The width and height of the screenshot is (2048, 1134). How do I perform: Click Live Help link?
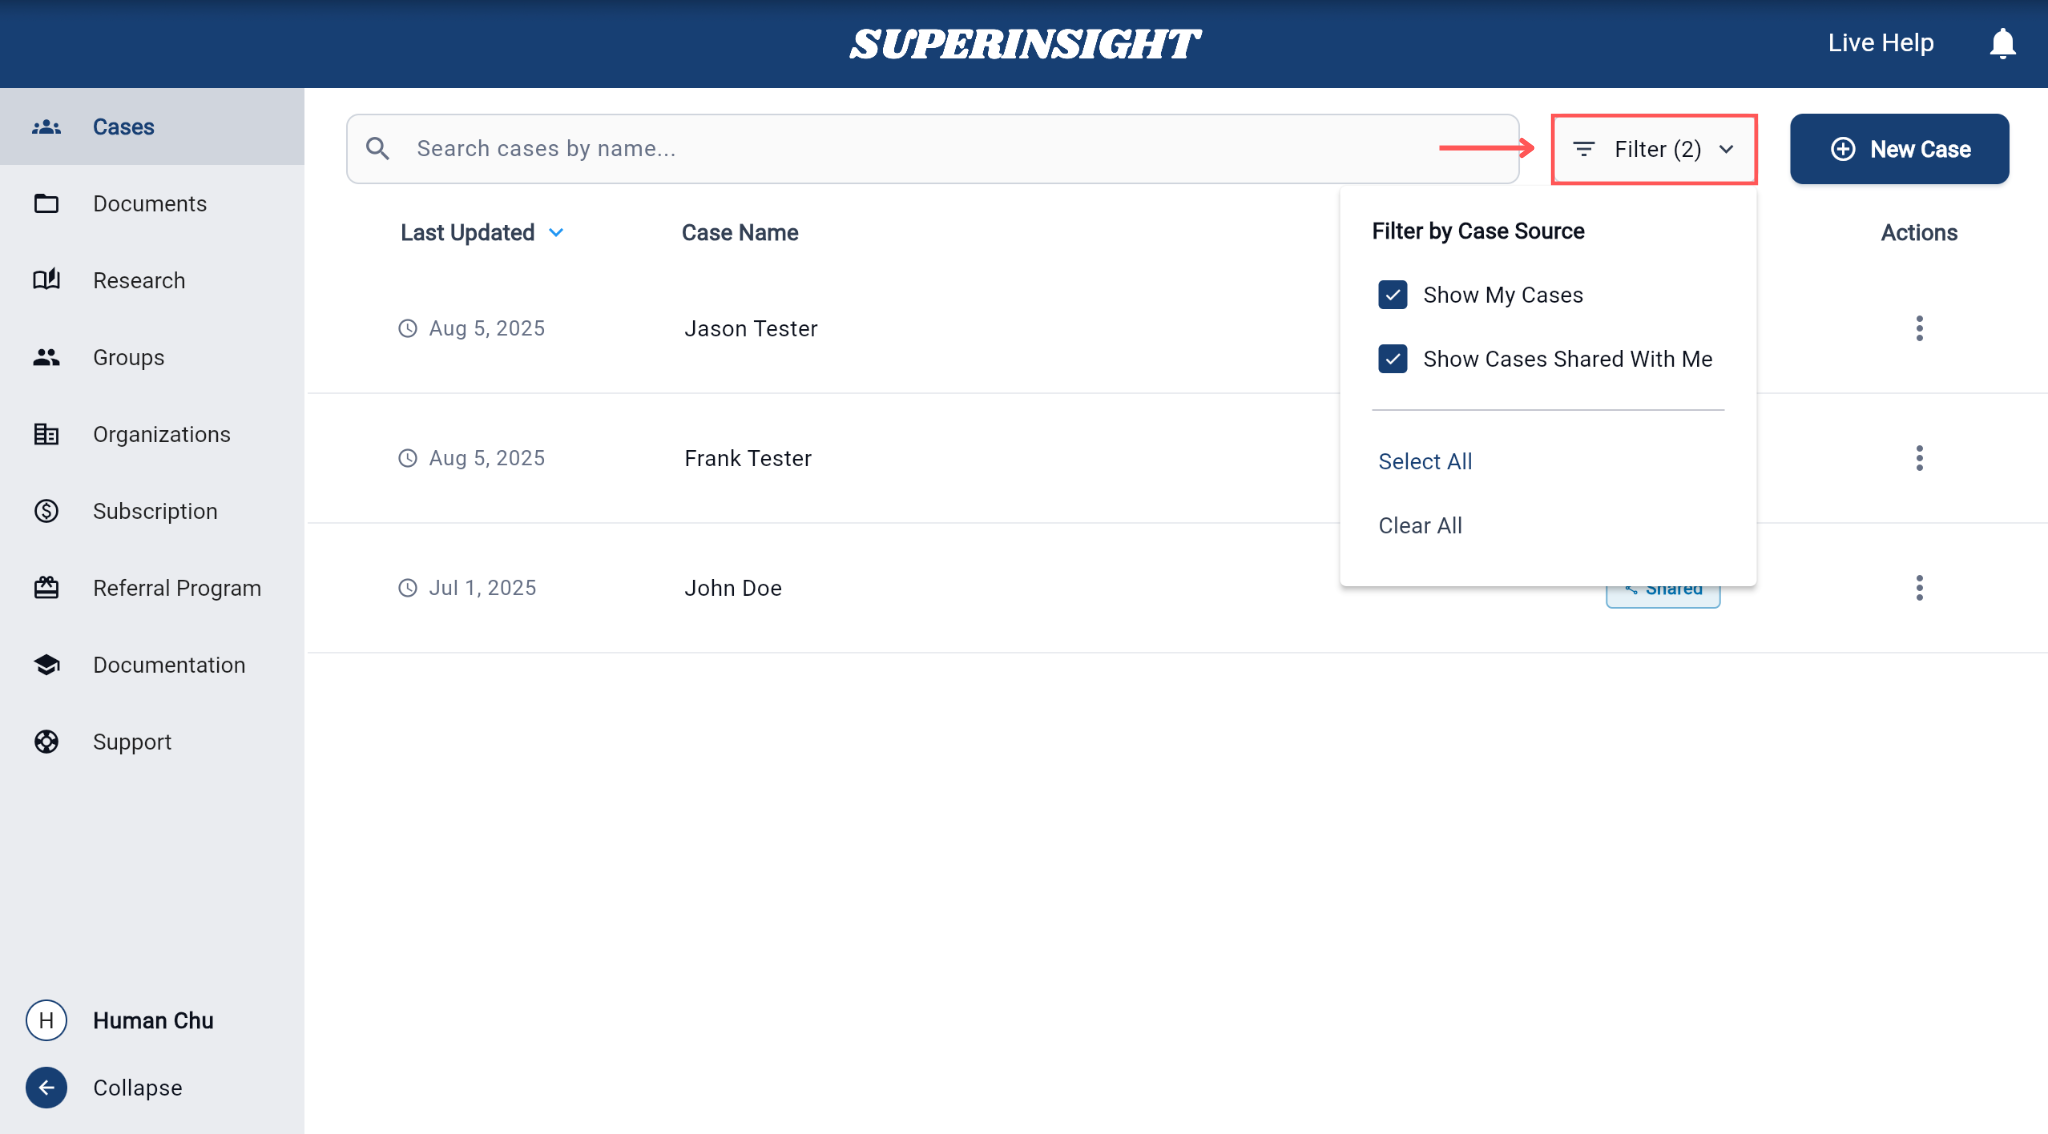coord(1880,43)
